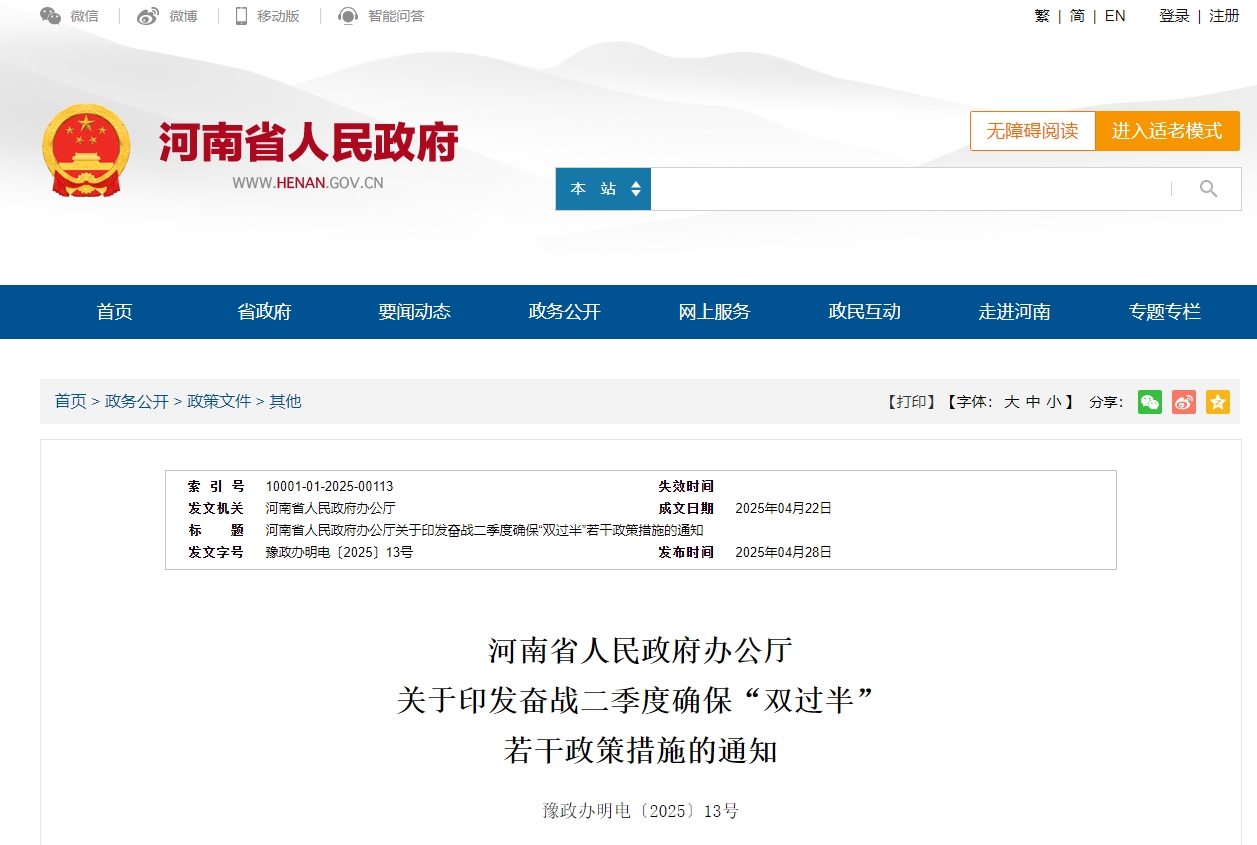The width and height of the screenshot is (1257, 845).
Task: Switch the site language to EN
Action: click(1116, 16)
